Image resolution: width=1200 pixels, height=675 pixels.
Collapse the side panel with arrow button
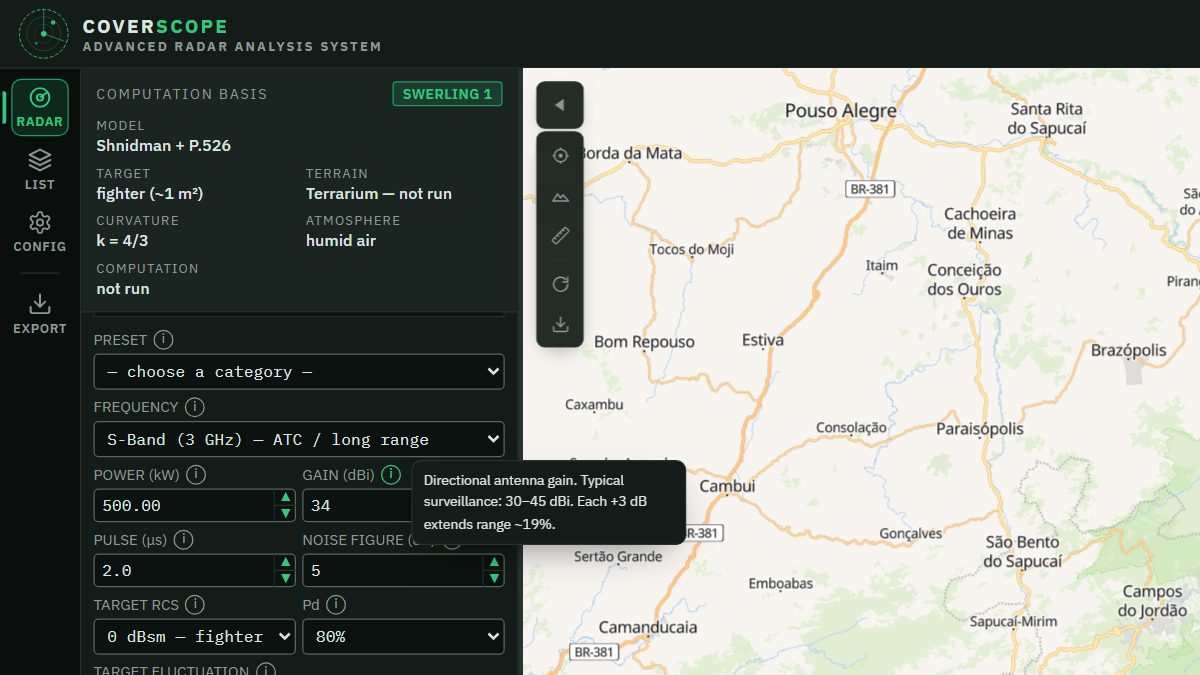pos(560,105)
